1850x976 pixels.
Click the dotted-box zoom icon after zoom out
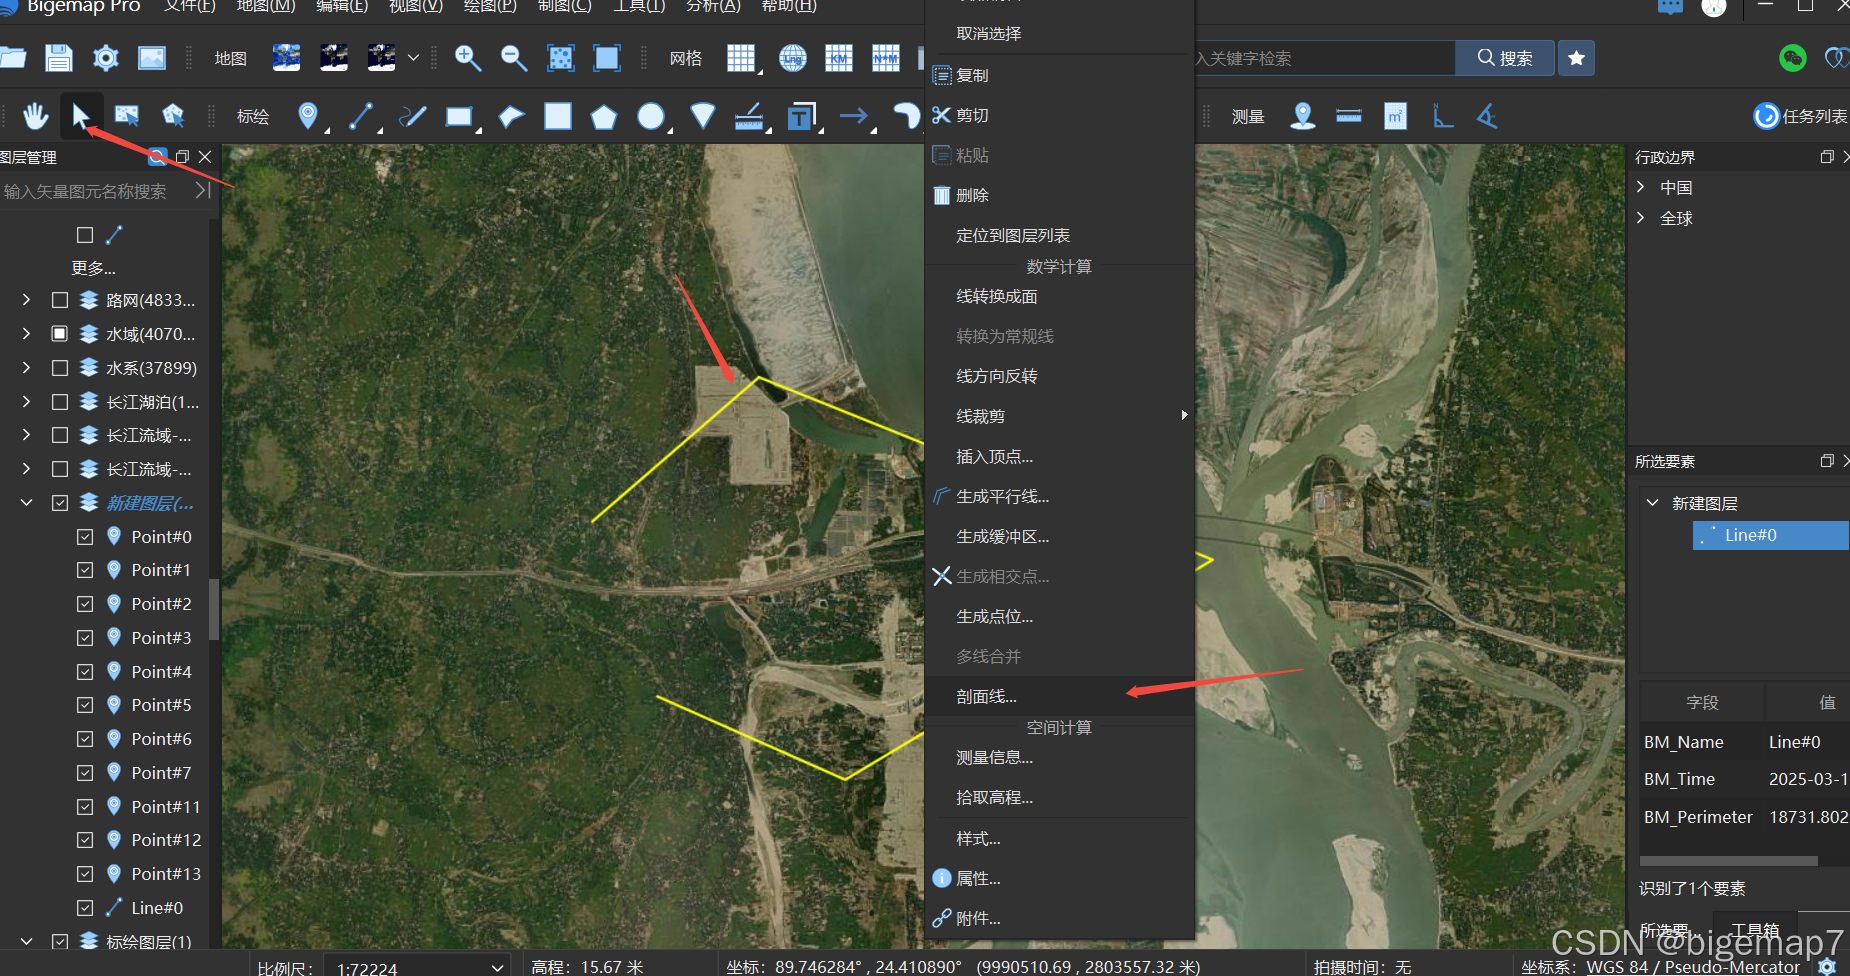561,58
